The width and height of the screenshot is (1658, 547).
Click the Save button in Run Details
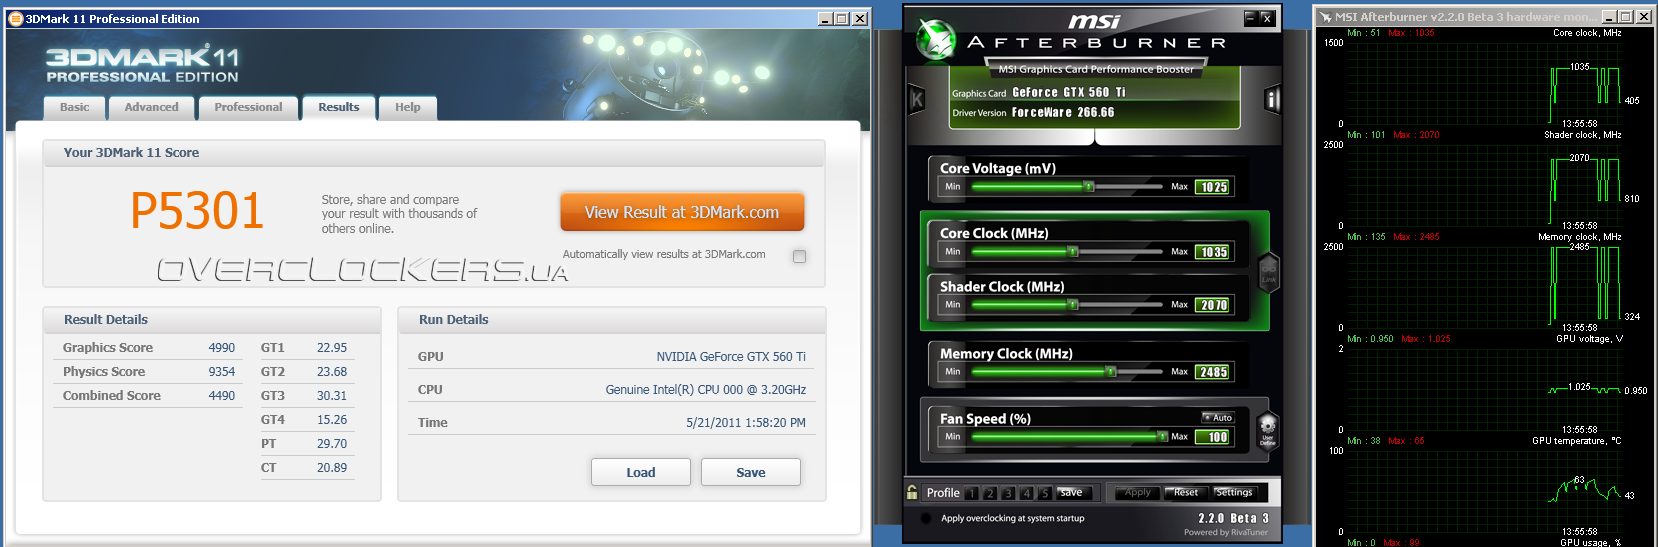coord(751,472)
